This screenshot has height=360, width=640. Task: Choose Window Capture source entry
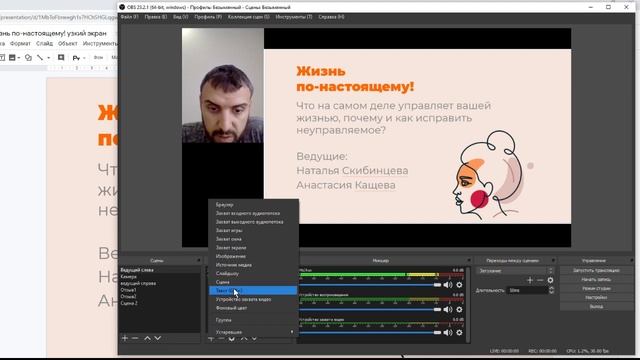pos(254,239)
